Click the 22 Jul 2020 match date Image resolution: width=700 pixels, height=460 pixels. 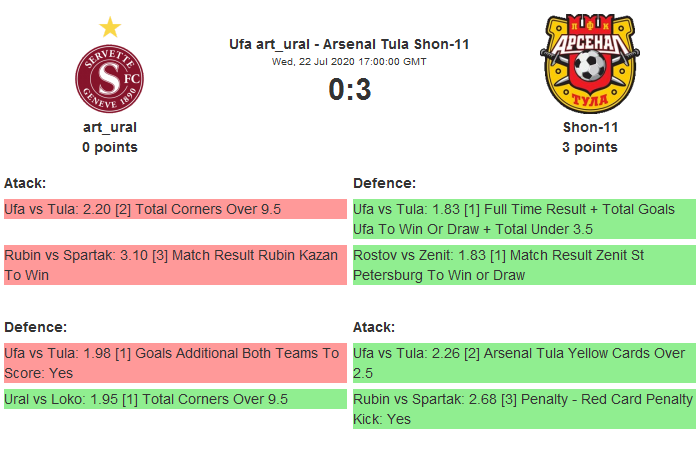point(349,61)
